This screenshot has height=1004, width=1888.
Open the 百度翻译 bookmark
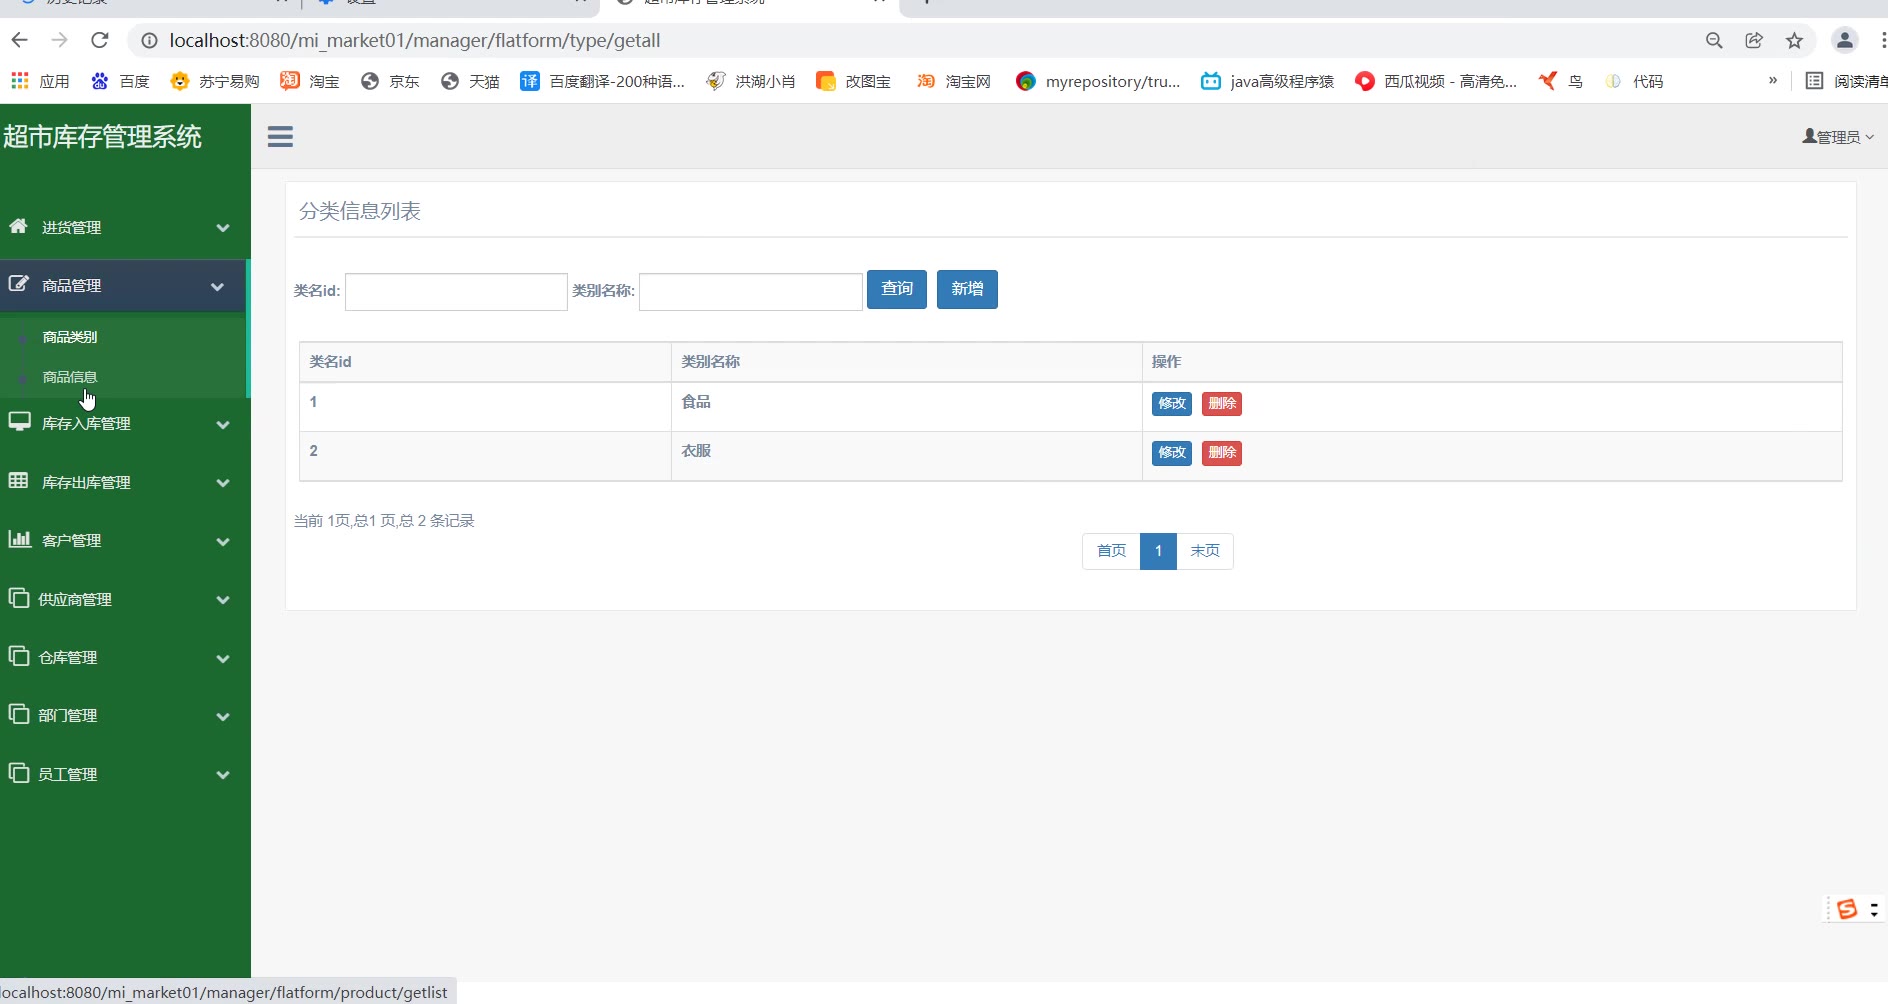tap(603, 81)
